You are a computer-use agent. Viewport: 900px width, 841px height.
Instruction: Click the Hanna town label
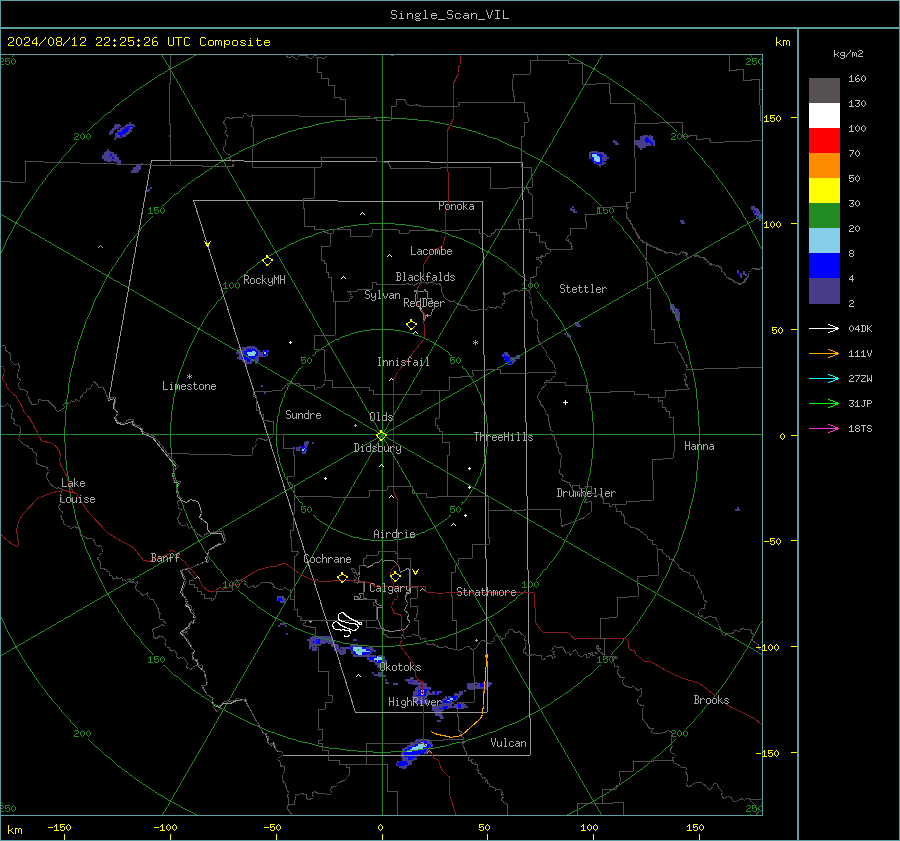(699, 446)
